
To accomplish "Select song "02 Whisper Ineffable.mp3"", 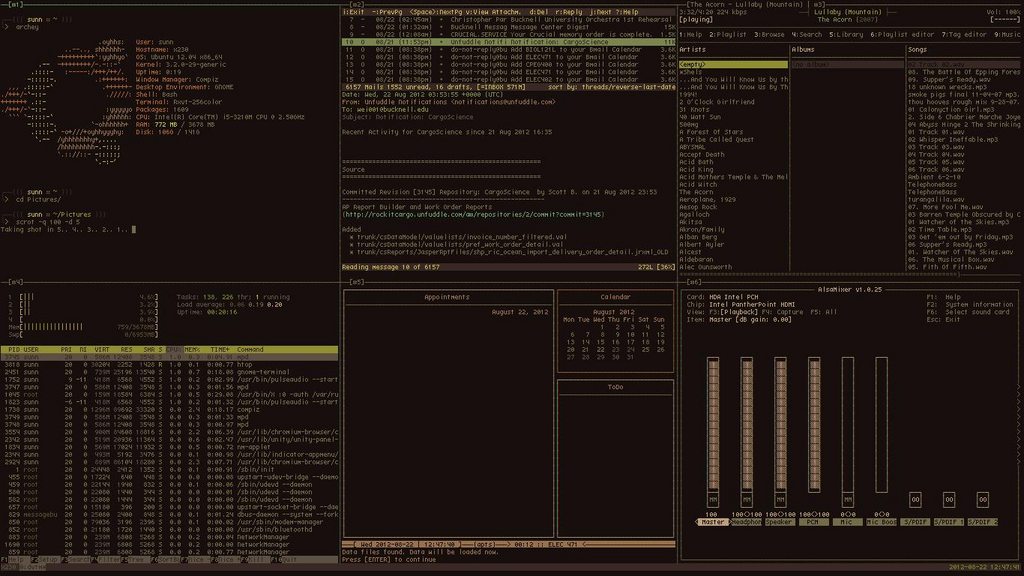I will (952, 139).
